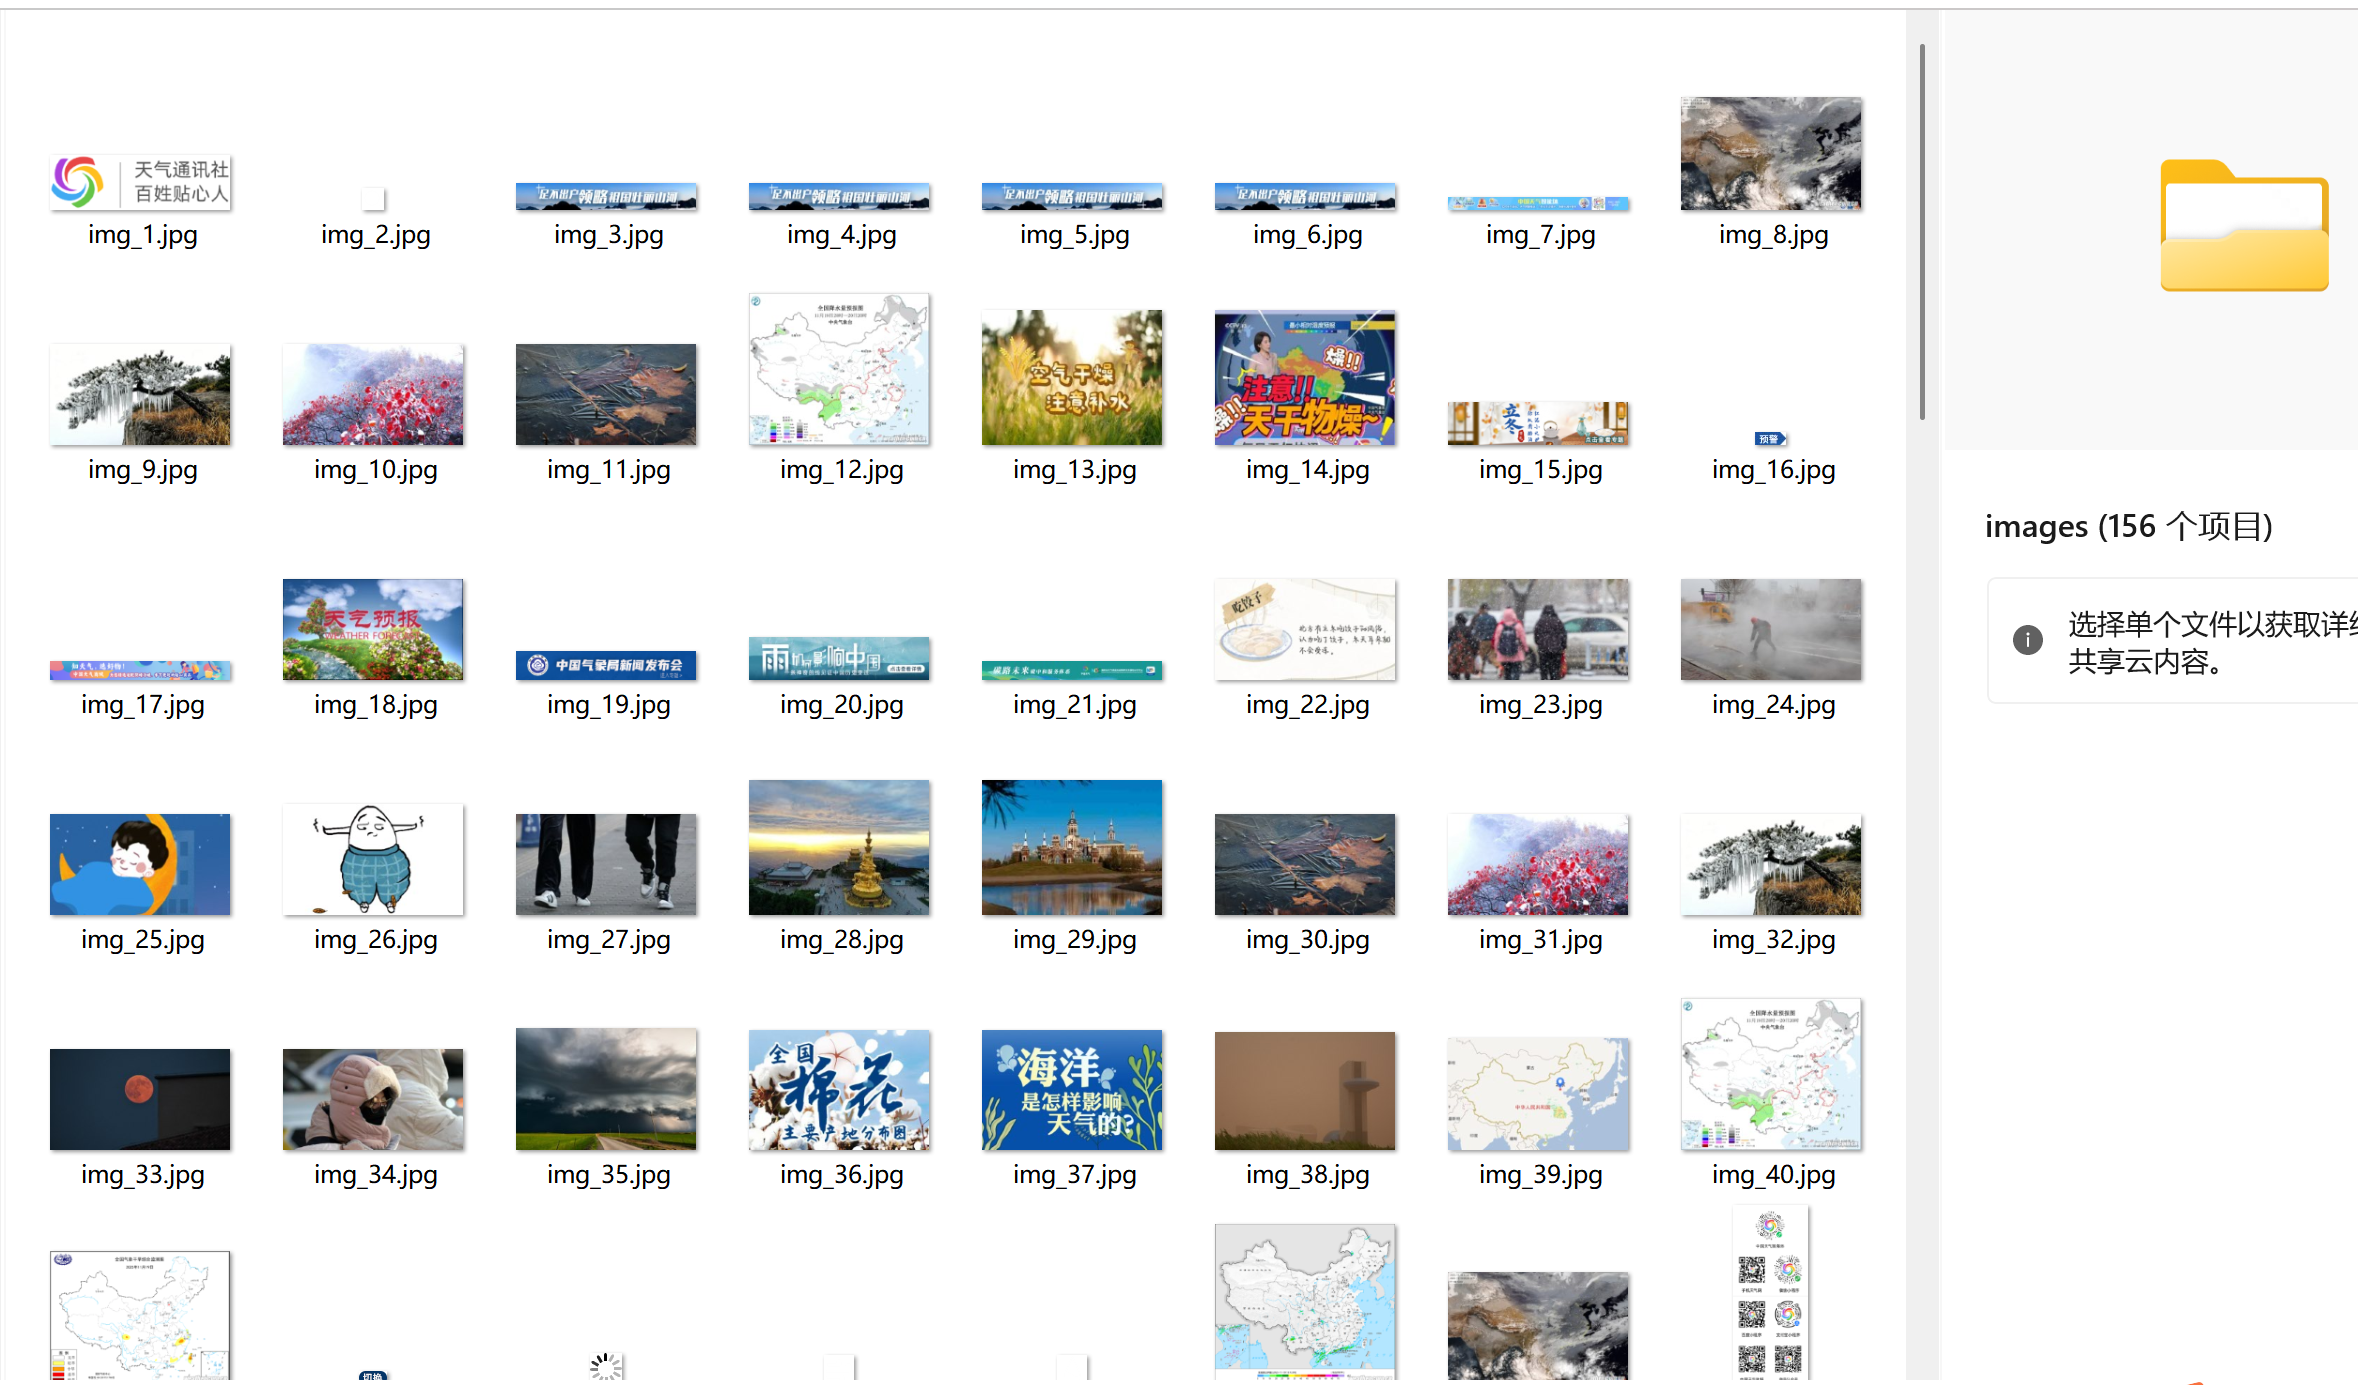This screenshot has width=2358, height=1385.
Task: Select the satellite image img_8.jpg
Action: tap(1771, 153)
